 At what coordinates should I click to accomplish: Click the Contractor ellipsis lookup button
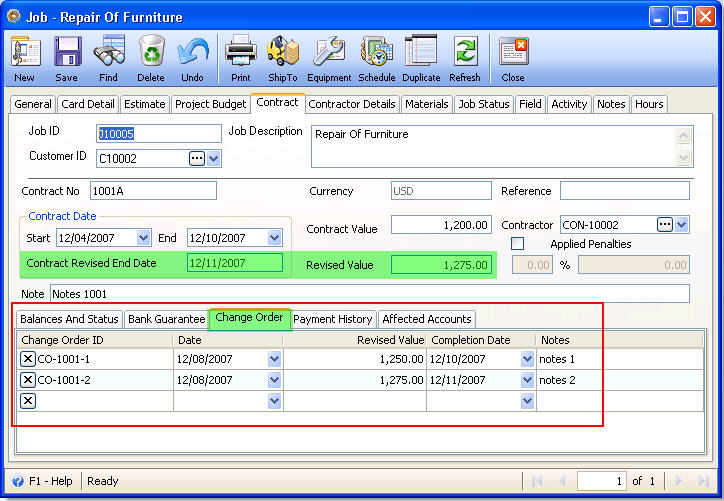(x=664, y=225)
